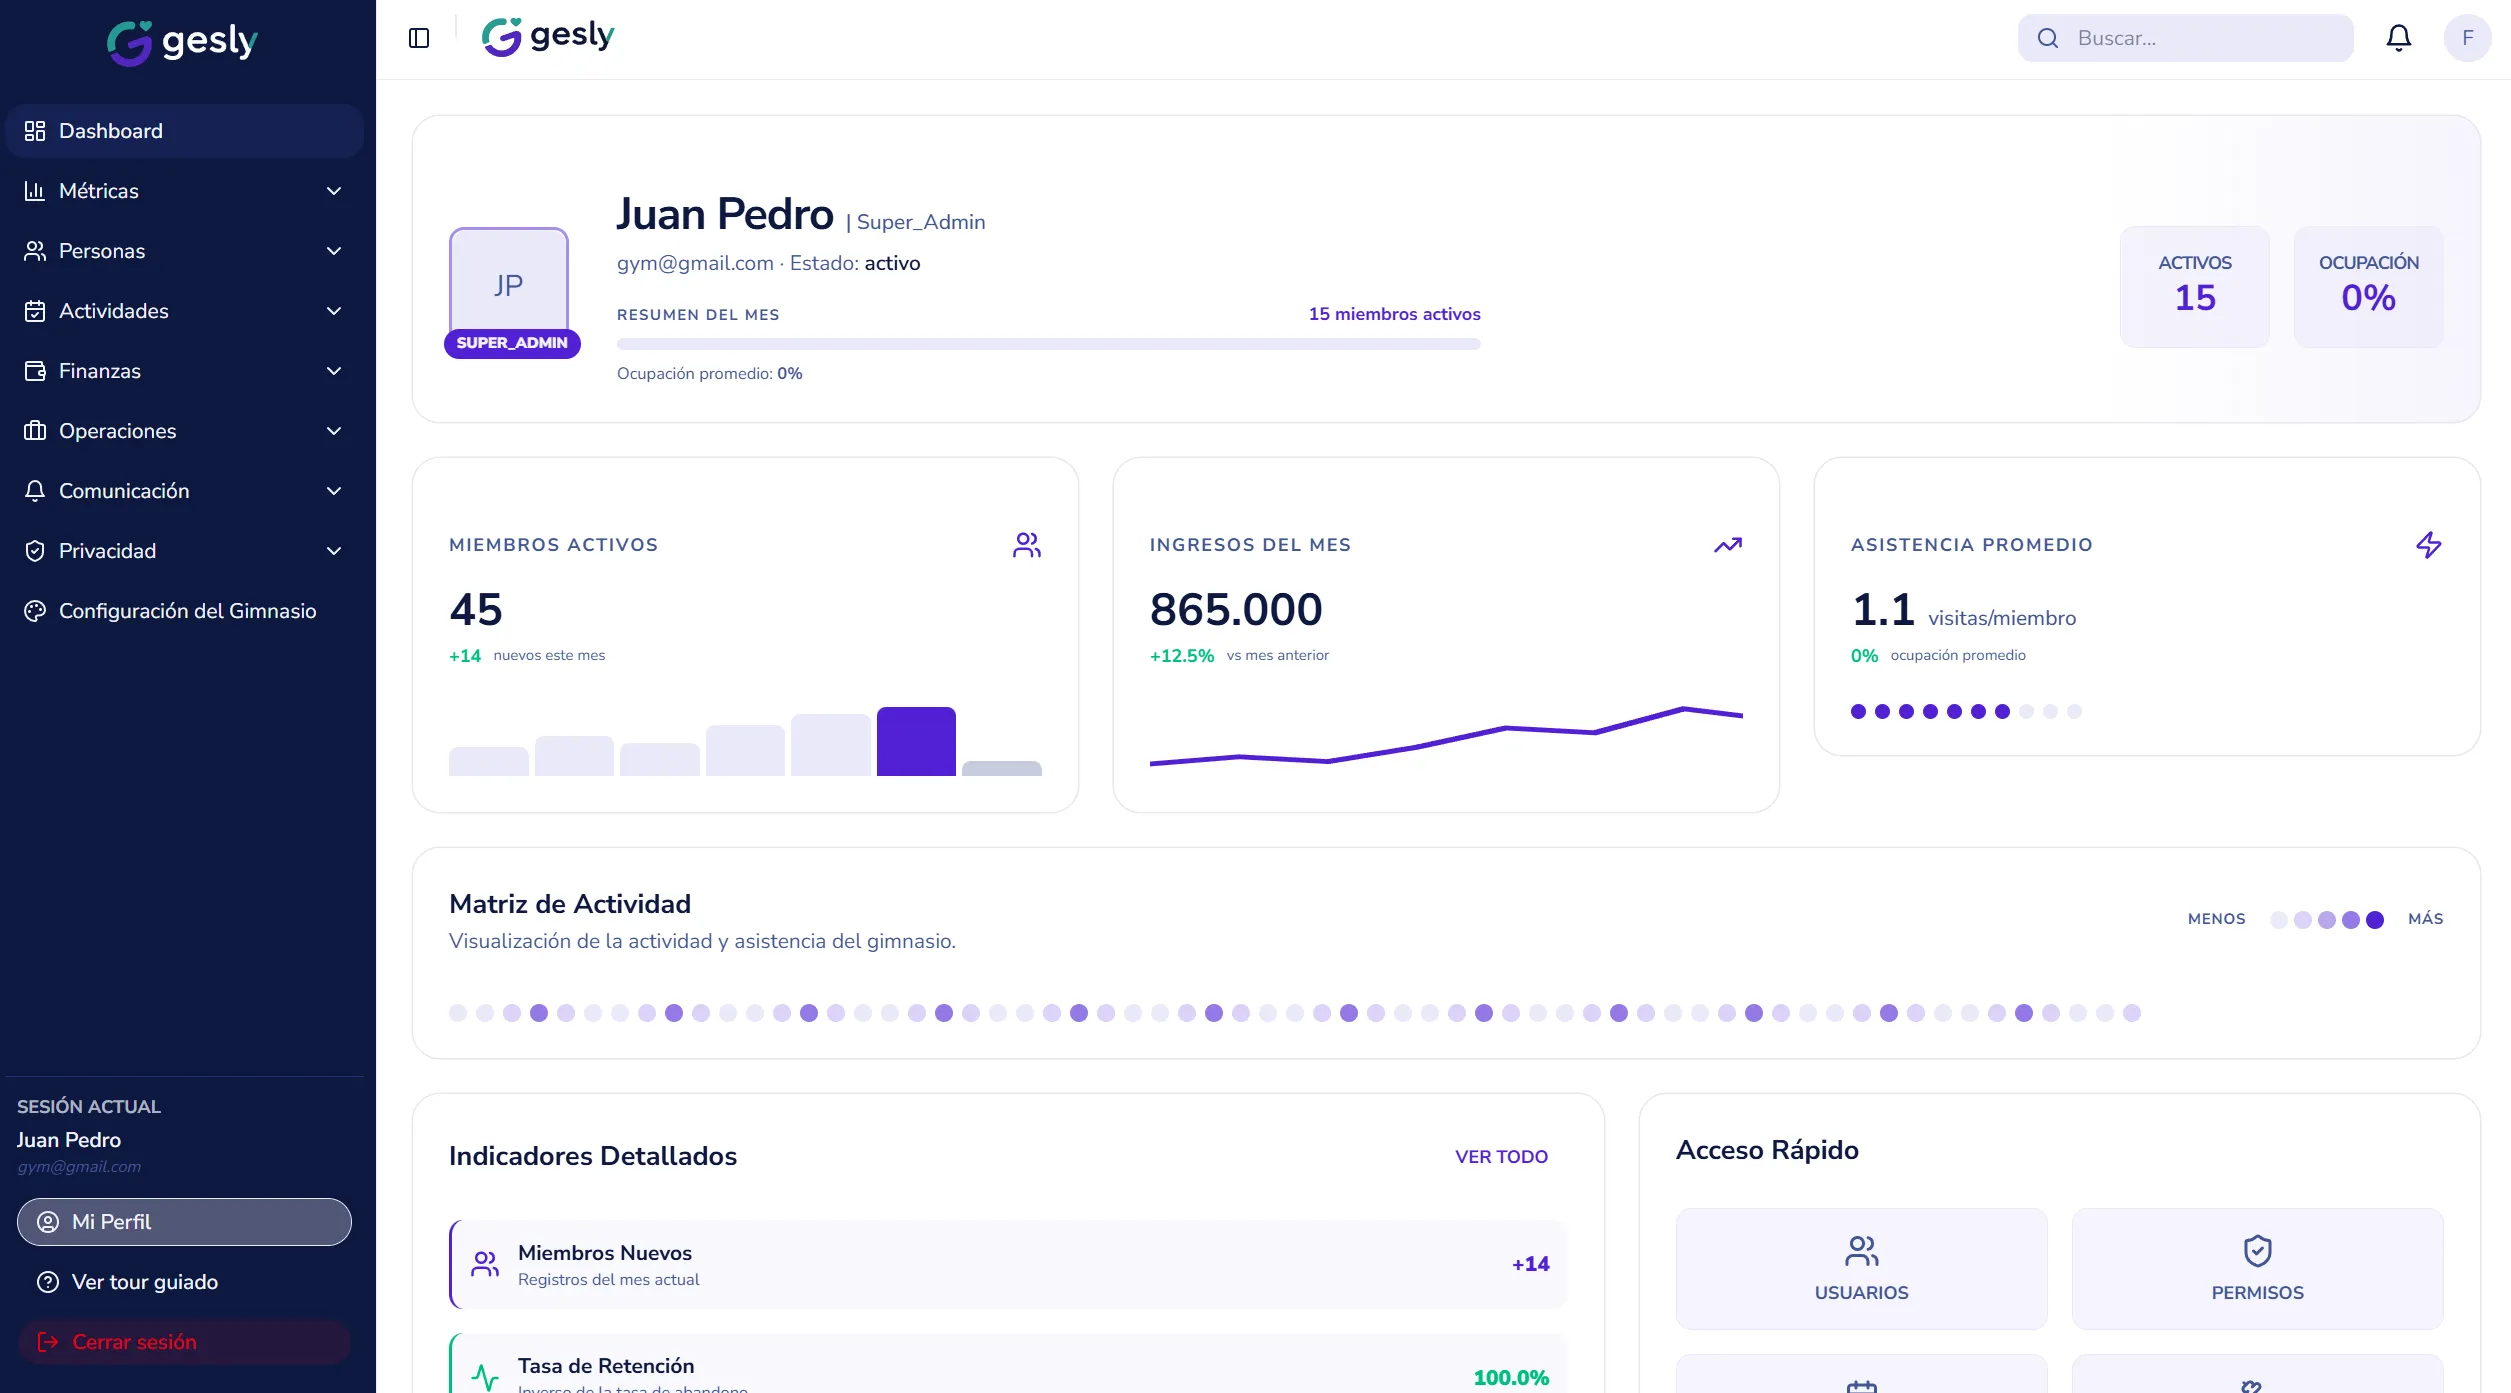Screen dimensions: 2511x1393
Task: Click the Miembros Activos people icon
Action: click(x=1027, y=545)
